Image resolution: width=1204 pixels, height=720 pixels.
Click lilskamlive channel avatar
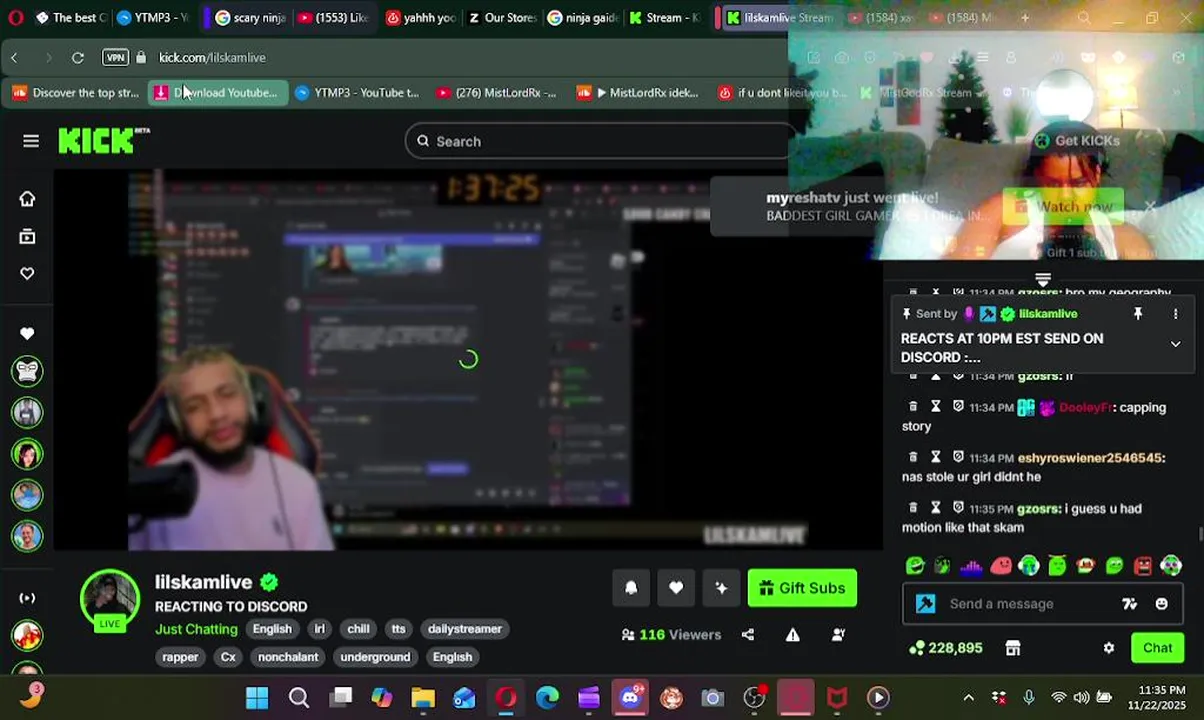(x=109, y=598)
